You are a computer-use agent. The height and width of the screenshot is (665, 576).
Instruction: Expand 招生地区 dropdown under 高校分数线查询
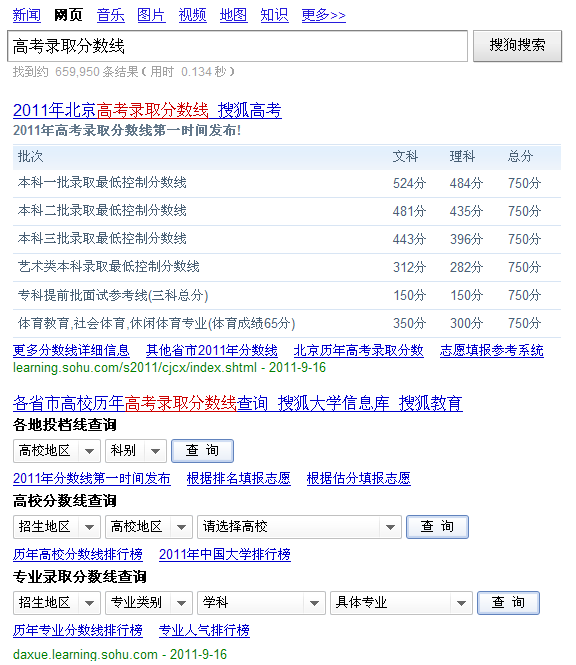(57, 527)
